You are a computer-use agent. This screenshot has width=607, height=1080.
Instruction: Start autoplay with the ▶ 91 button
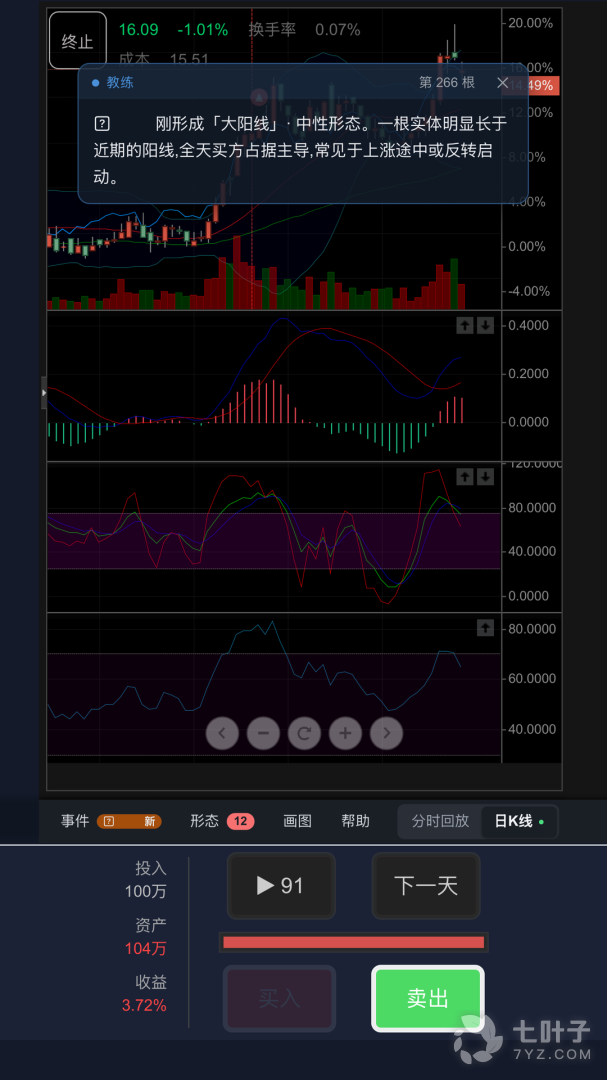281,886
